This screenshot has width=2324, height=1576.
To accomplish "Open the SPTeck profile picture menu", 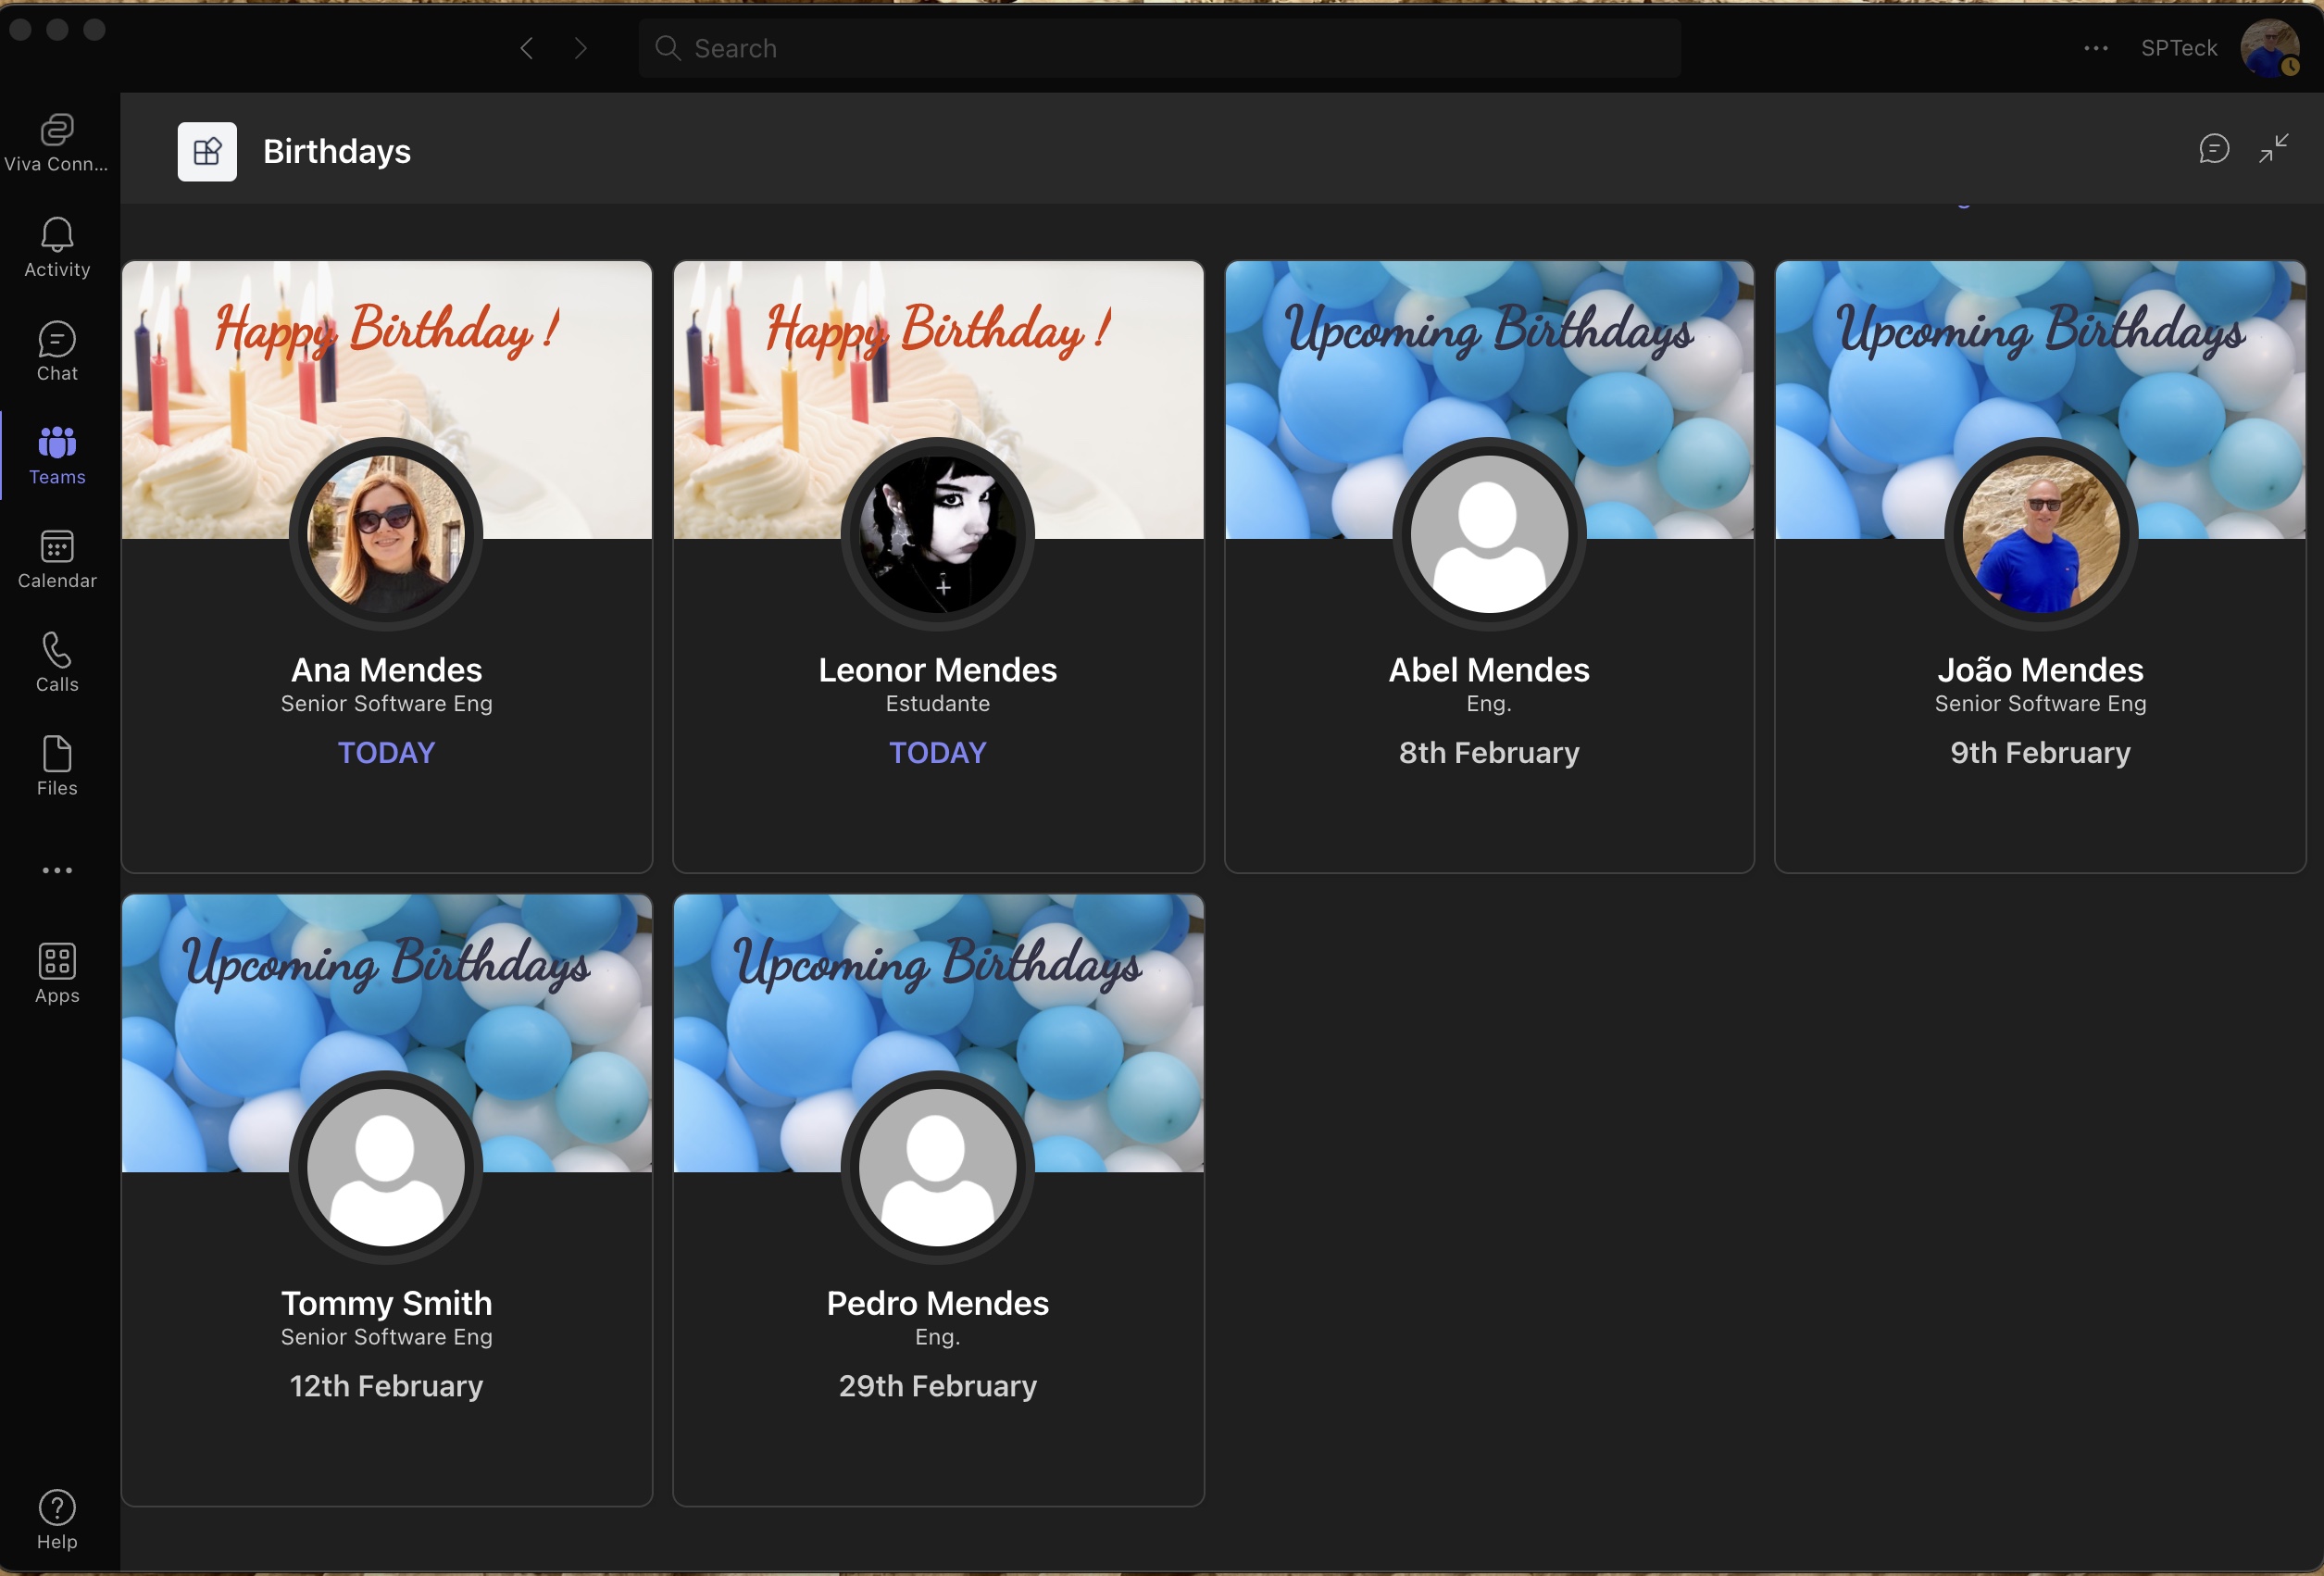I will [2269, 48].
